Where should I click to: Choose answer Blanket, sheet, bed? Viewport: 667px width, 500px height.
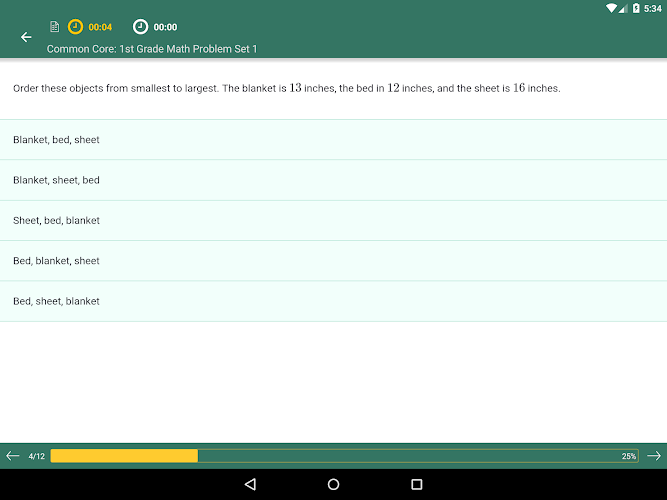point(334,180)
